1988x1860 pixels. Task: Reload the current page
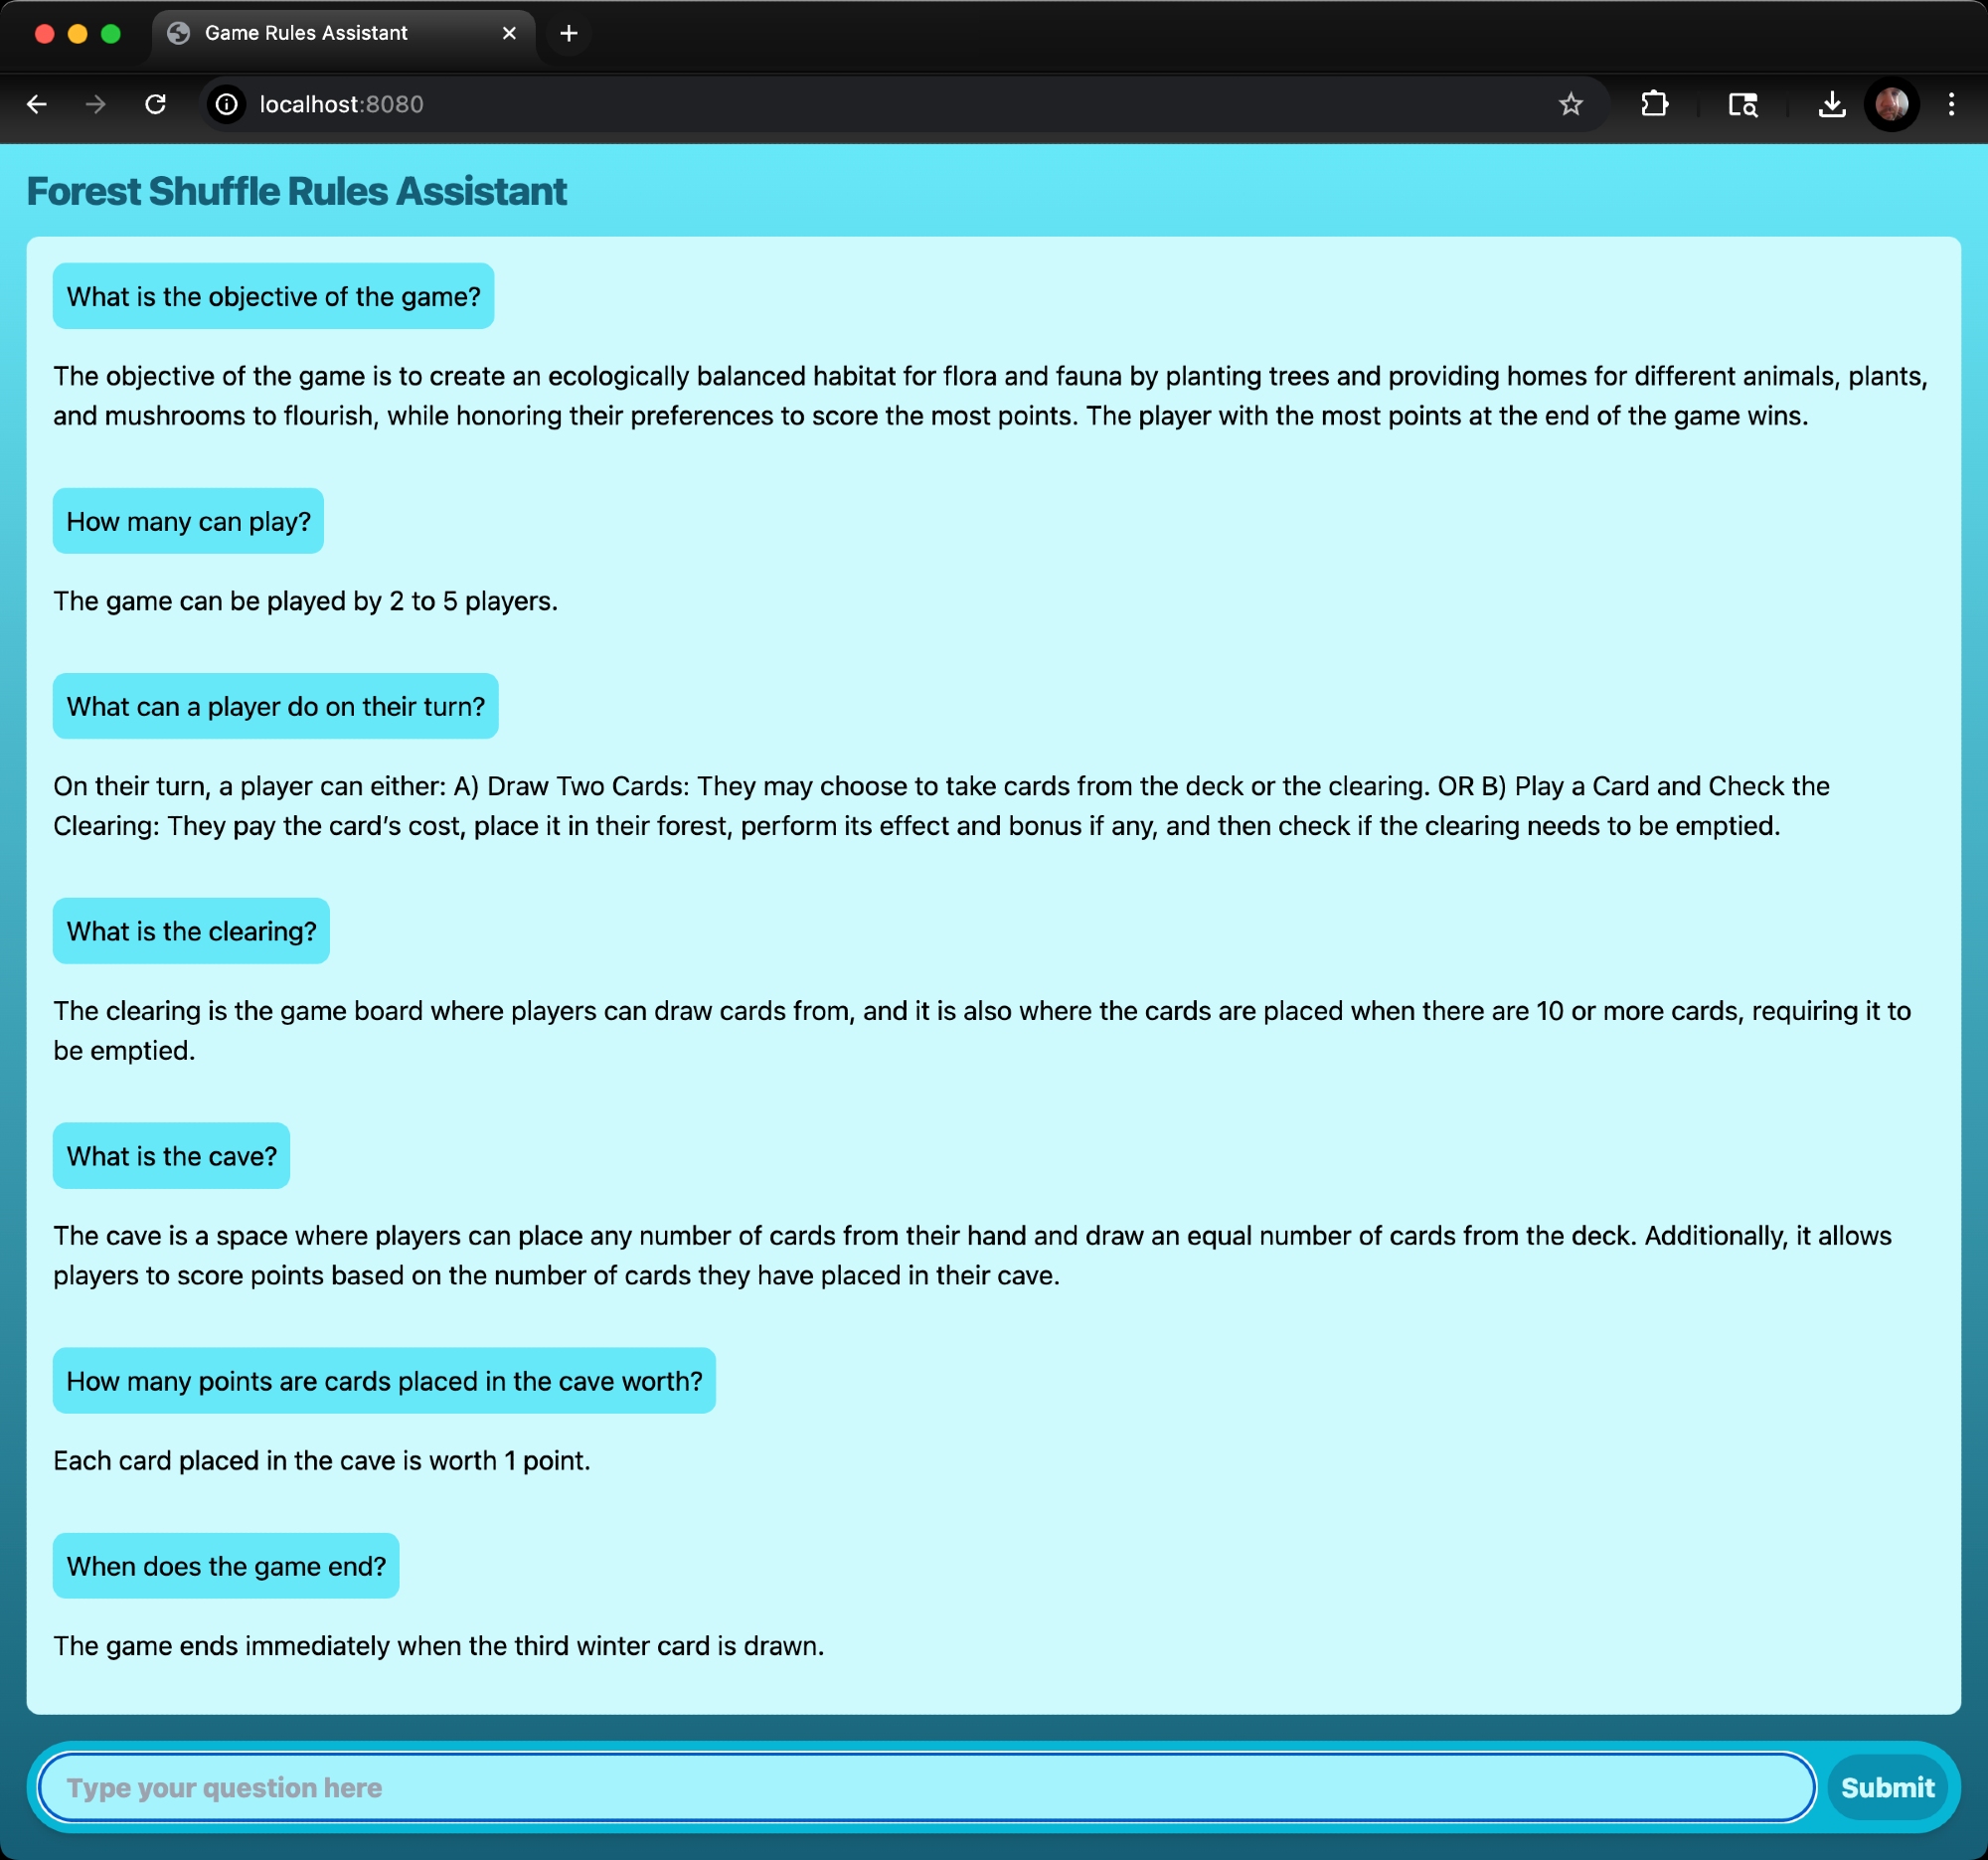pyautogui.click(x=155, y=104)
